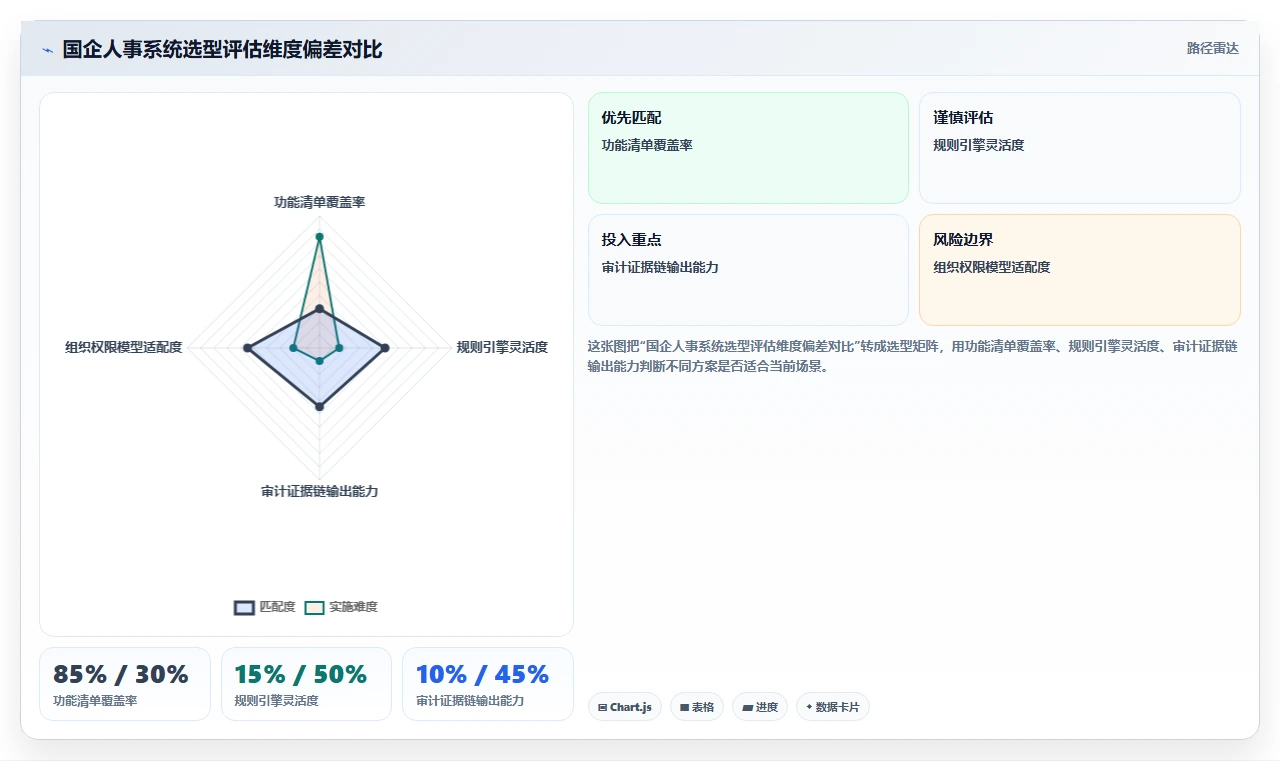1280x761 pixels.
Task: Click the description paragraph starting 这张图把
Action: 913,356
